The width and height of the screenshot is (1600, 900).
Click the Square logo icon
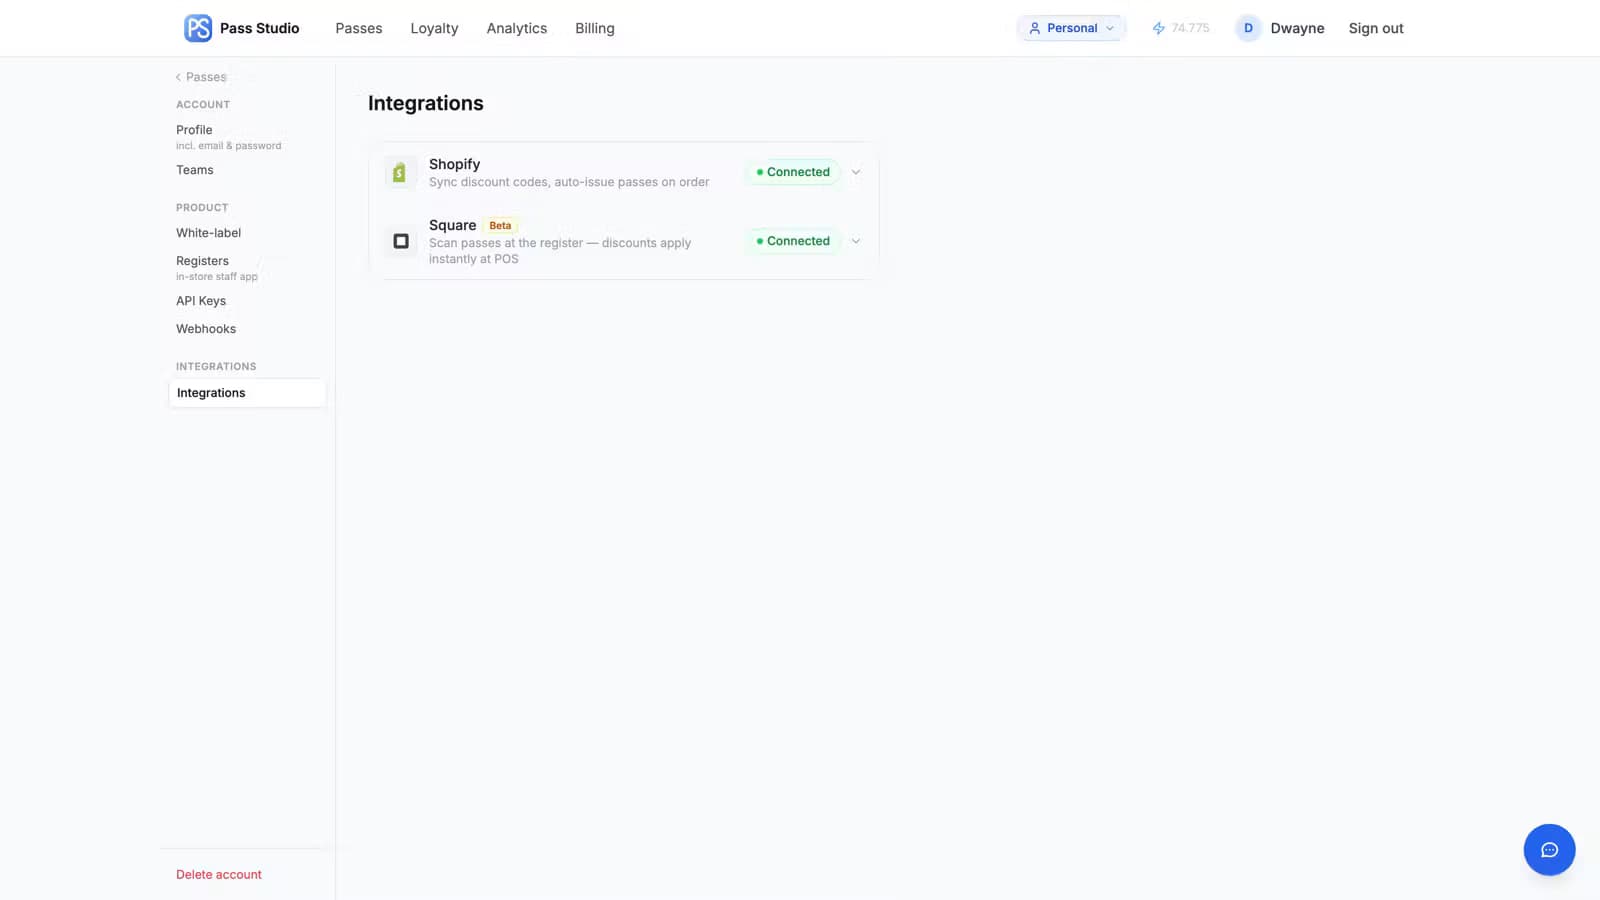(401, 241)
